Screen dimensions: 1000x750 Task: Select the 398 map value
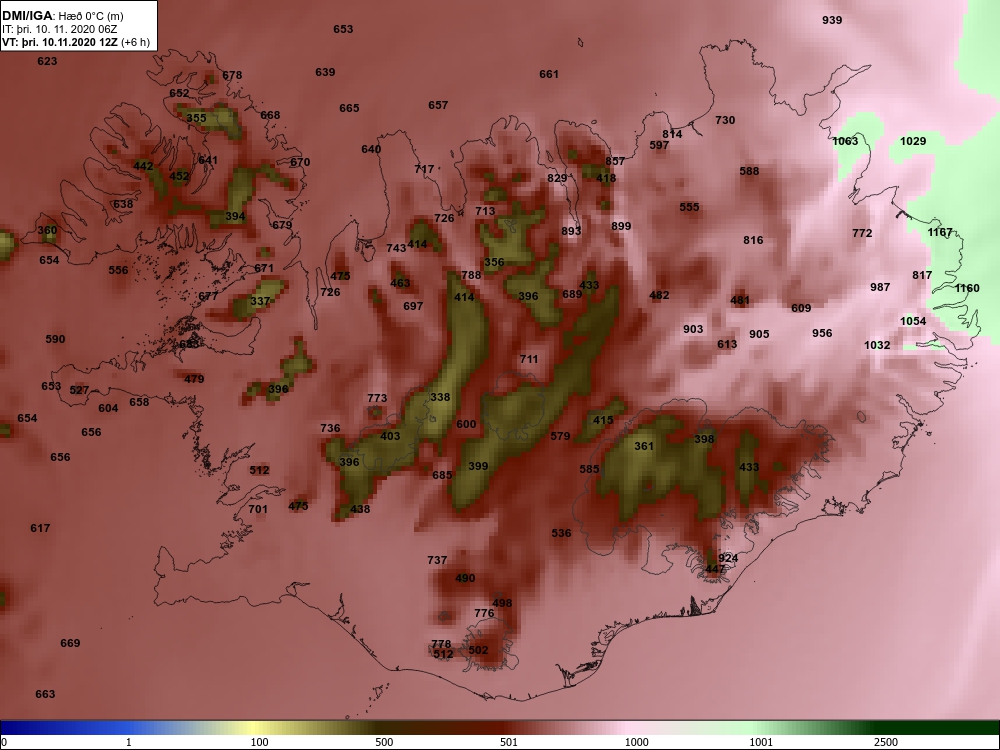[x=704, y=439]
